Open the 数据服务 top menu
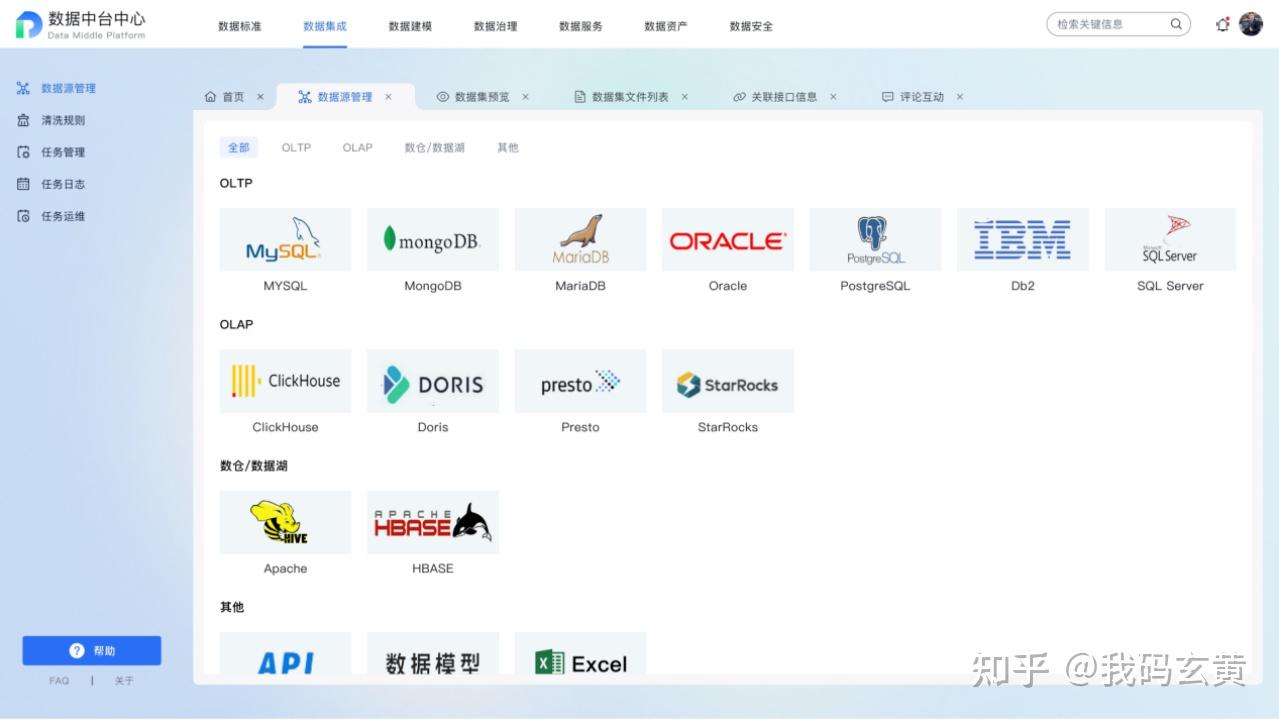This screenshot has width=1279, height=720. tap(581, 26)
